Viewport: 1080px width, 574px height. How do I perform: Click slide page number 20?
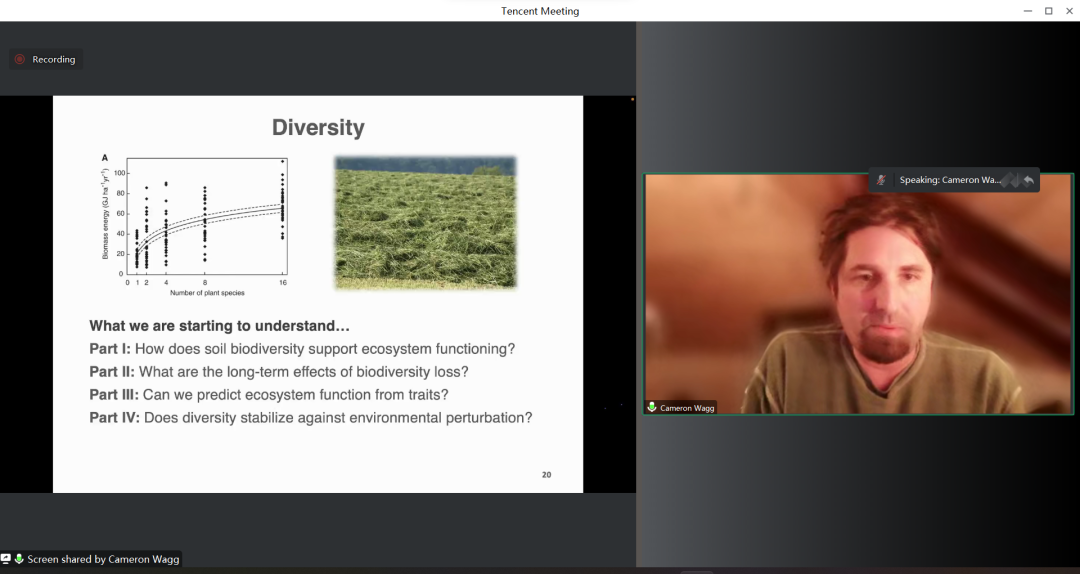point(546,475)
